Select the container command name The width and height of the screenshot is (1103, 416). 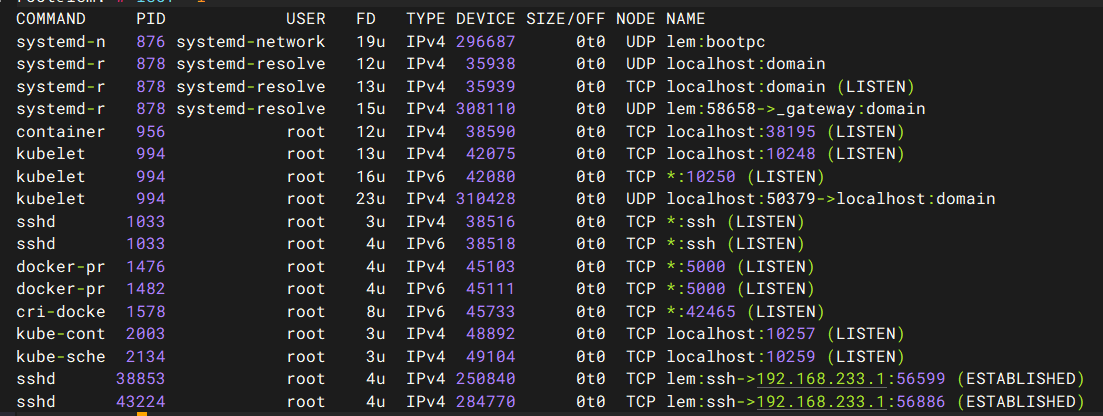click(x=60, y=132)
